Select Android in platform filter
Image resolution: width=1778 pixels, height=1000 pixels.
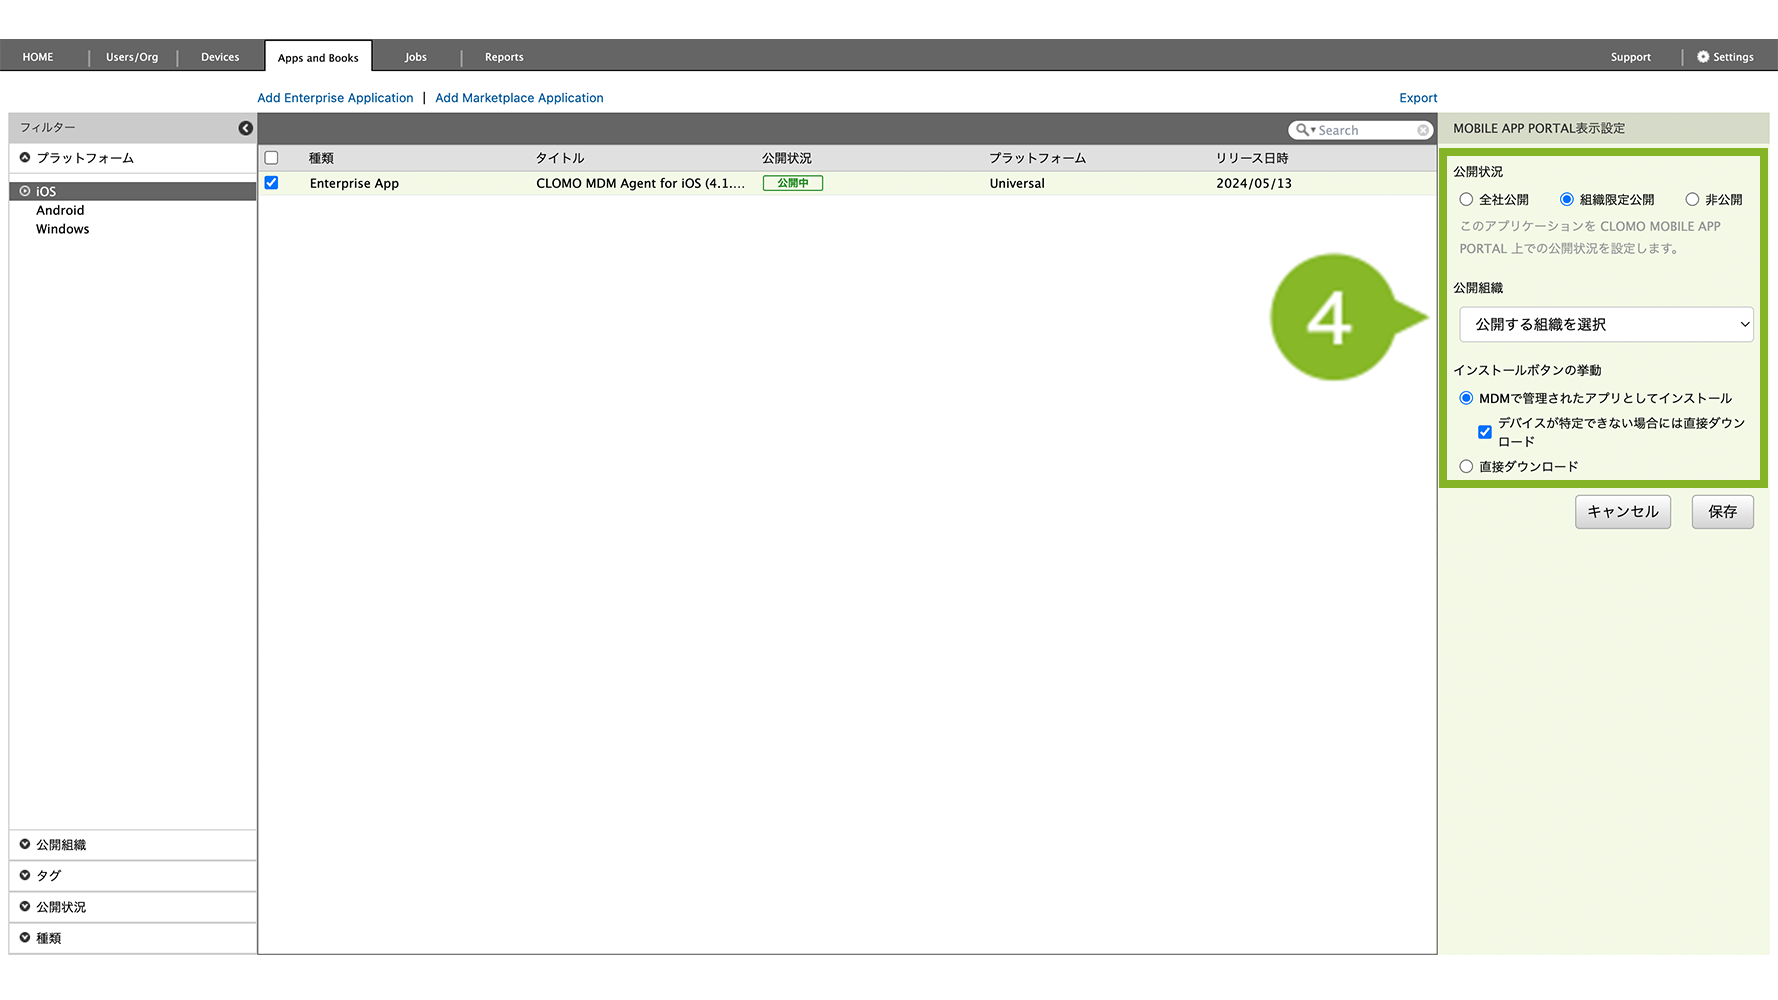pyautogui.click(x=60, y=210)
